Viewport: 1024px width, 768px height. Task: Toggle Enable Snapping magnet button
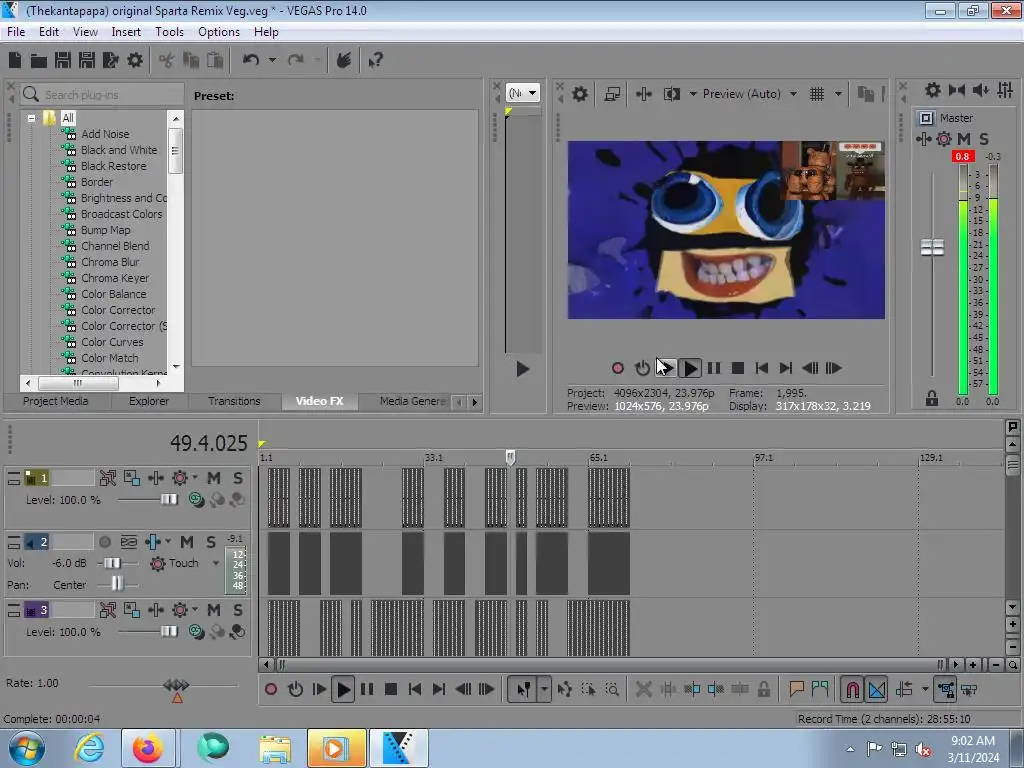click(853, 689)
